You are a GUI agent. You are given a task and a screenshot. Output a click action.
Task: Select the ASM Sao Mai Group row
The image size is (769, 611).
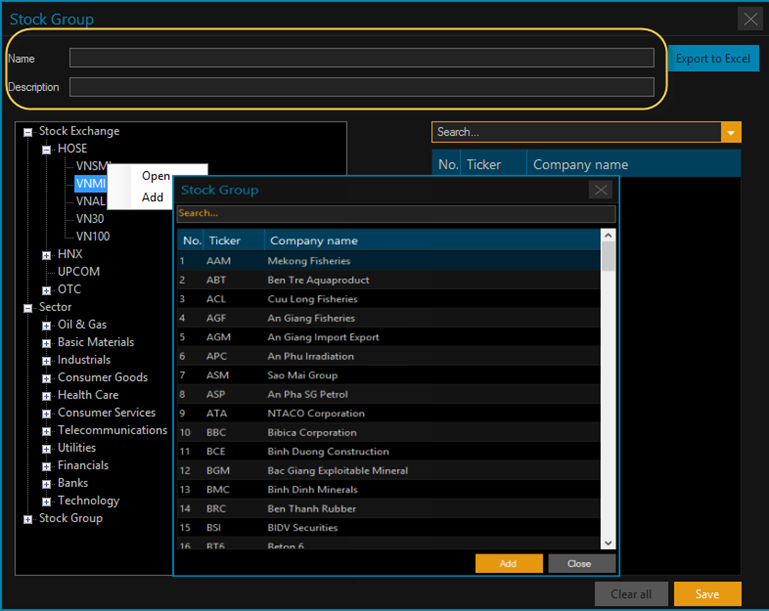[388, 376]
